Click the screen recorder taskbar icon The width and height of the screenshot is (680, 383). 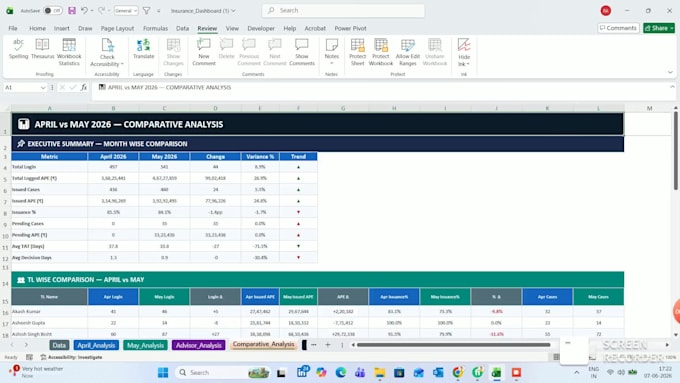[516, 373]
